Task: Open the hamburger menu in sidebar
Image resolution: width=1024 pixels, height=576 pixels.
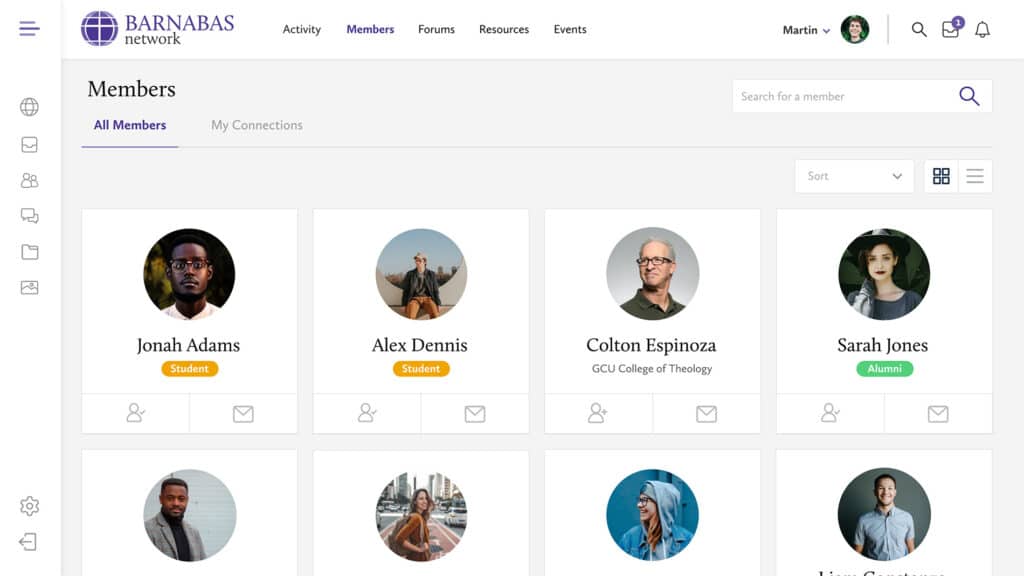Action: [29, 29]
